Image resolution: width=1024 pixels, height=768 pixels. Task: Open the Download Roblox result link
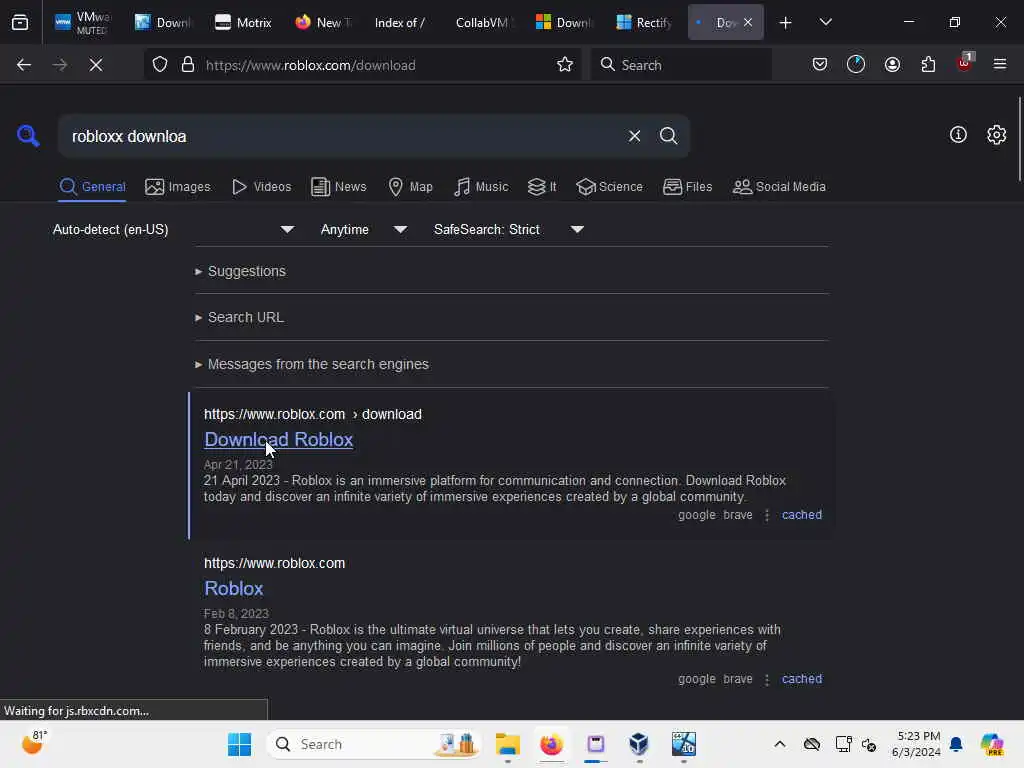click(x=279, y=440)
